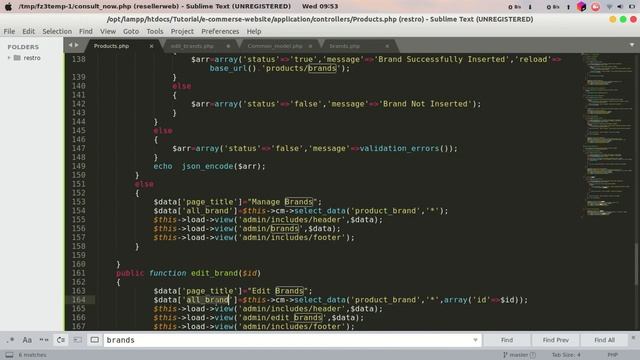This screenshot has height=360, width=640.
Task: Click the edit_brand function name
Action: tap(214, 273)
